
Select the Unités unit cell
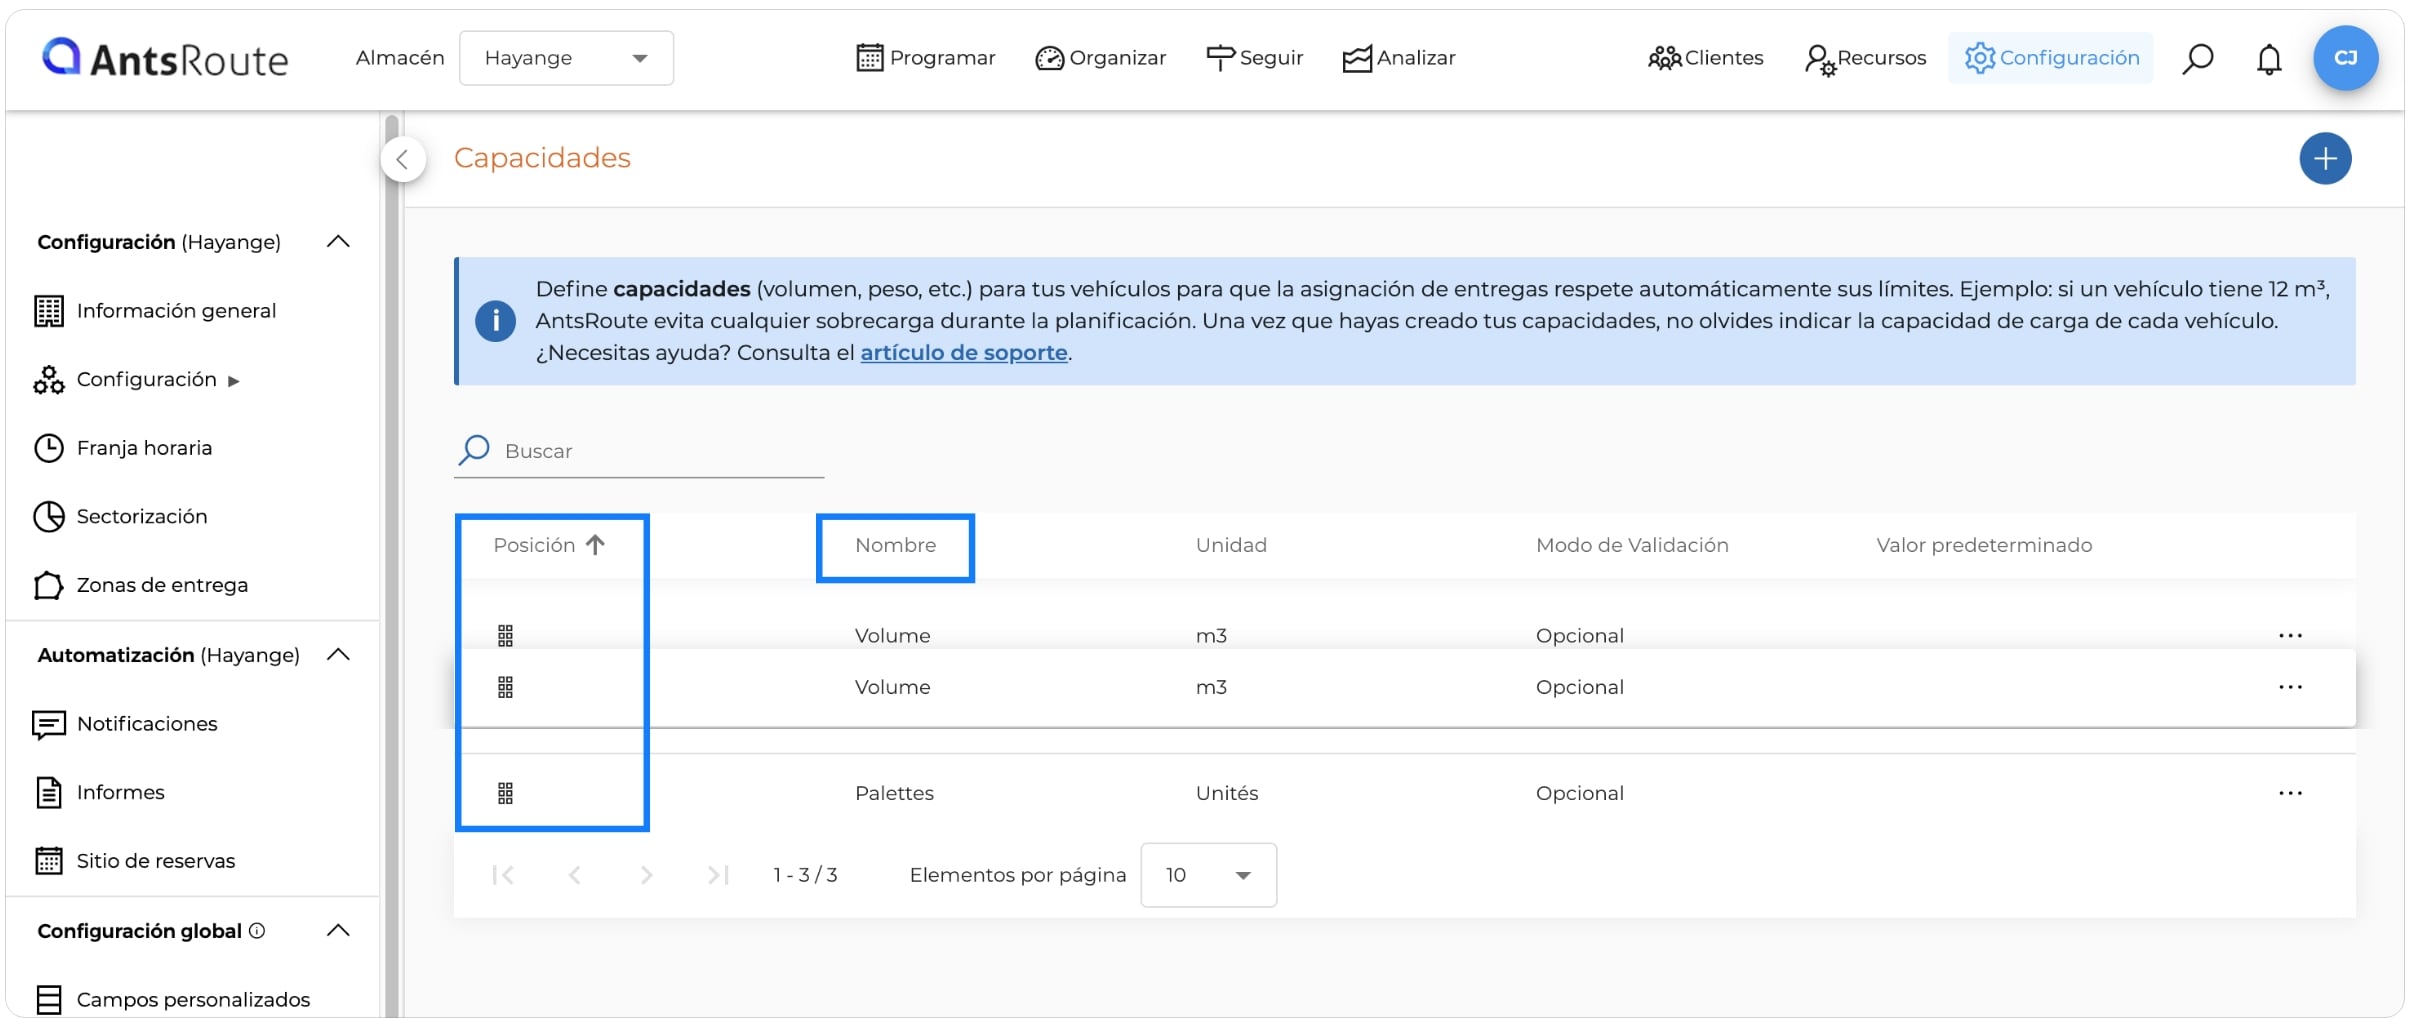tap(1227, 793)
